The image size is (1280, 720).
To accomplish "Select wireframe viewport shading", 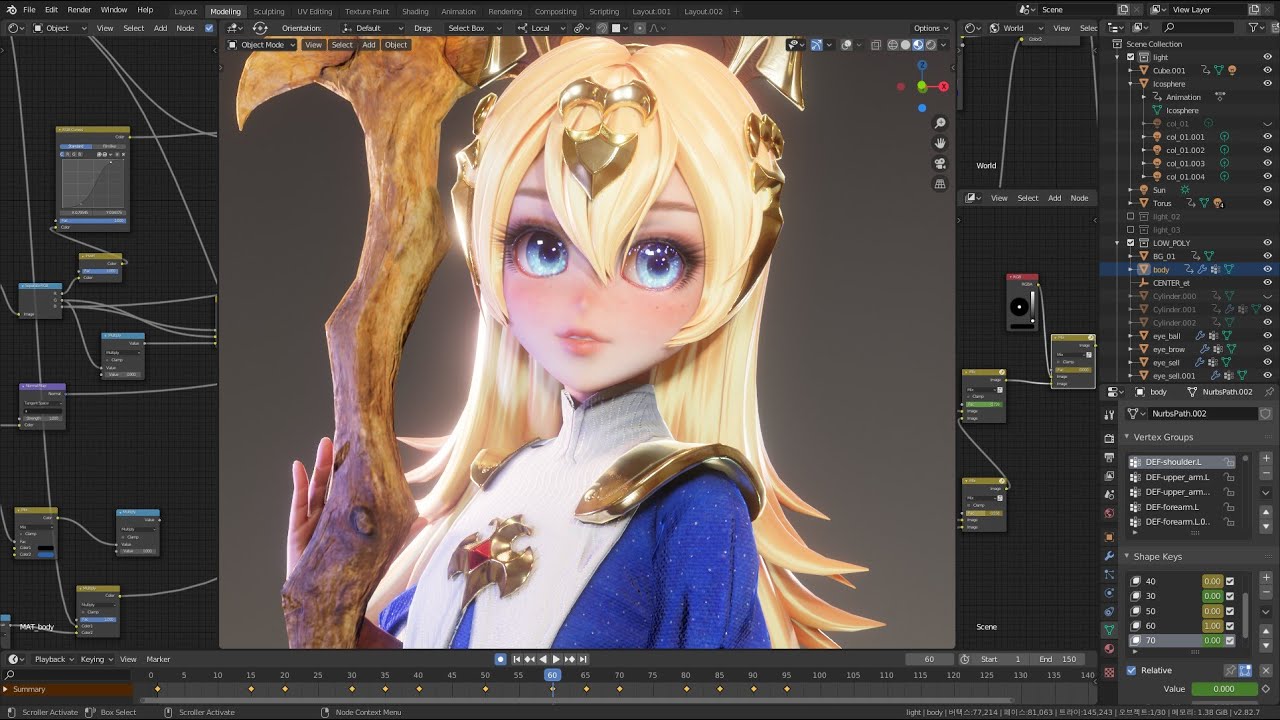I will 894,44.
